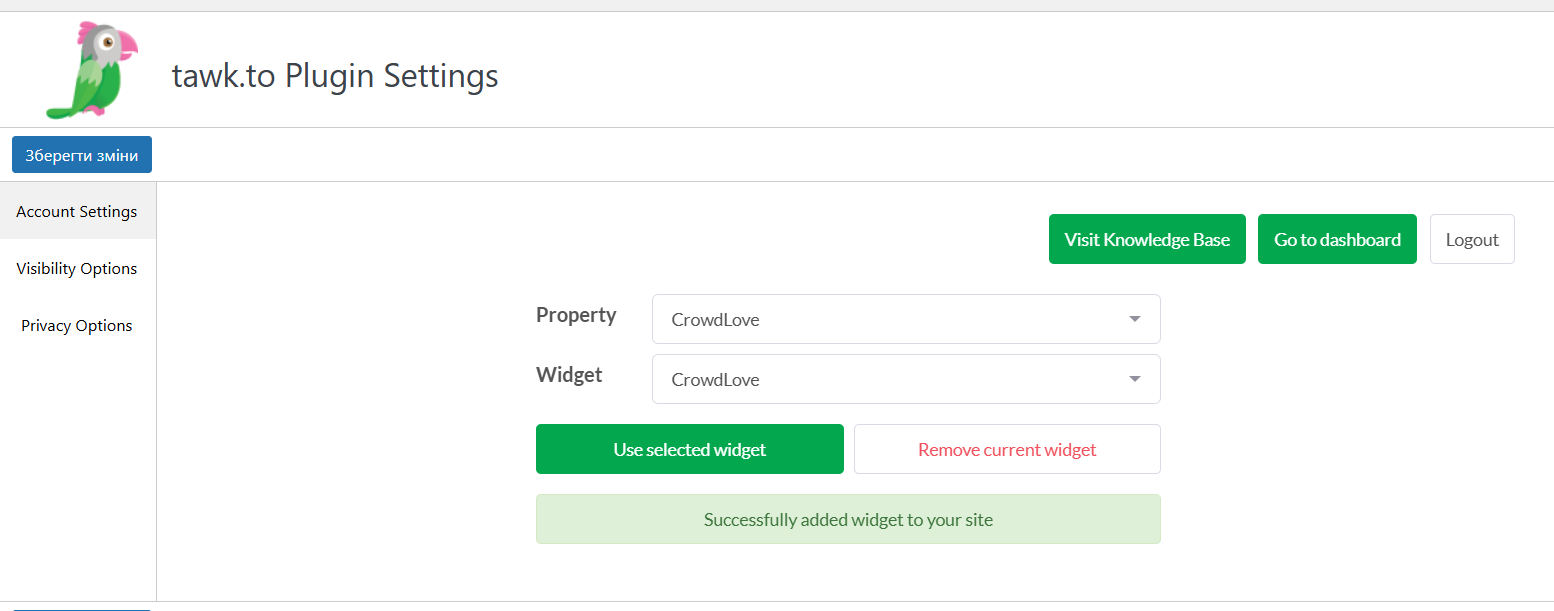Click the Visit Knowledge Base button

1147,239
